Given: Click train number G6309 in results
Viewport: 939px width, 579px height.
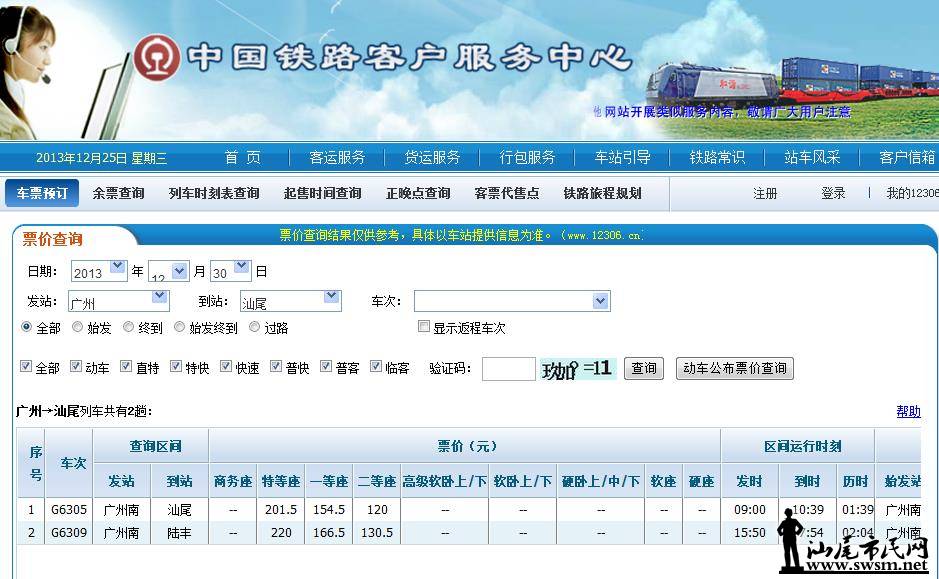Looking at the screenshot, I should point(69,532).
